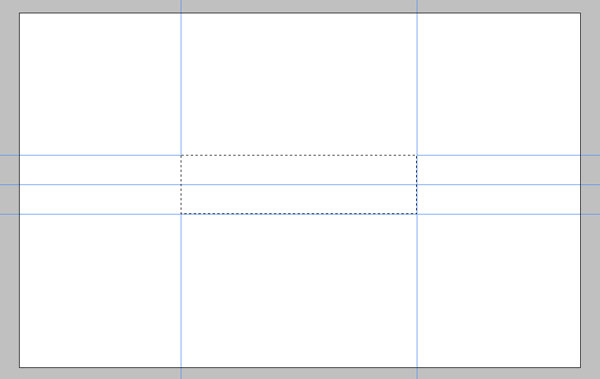Click canvas area below marquee between vertical guides
This screenshot has height=379, width=600.
click(299, 291)
